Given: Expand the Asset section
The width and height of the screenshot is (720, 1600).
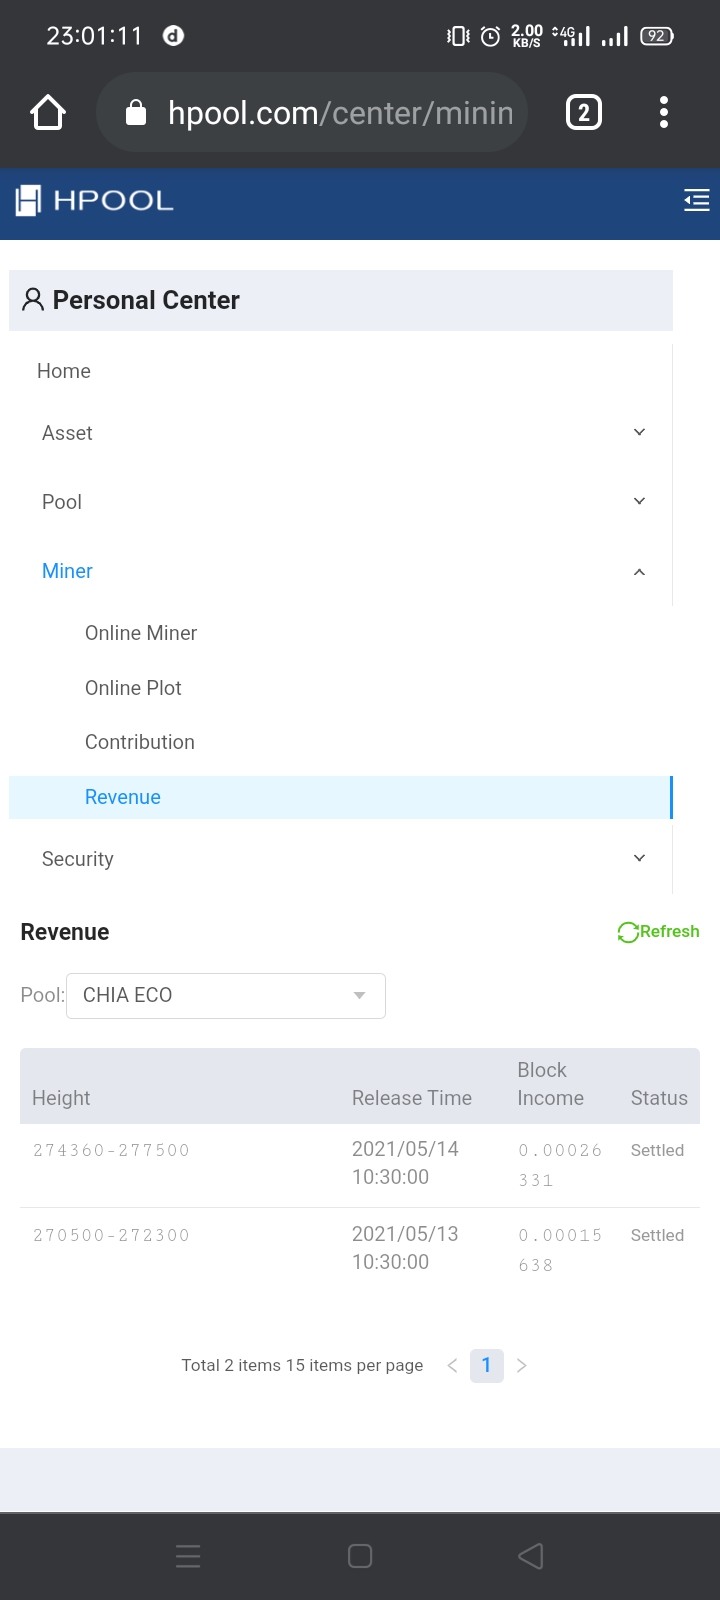Looking at the screenshot, I should [x=638, y=431].
